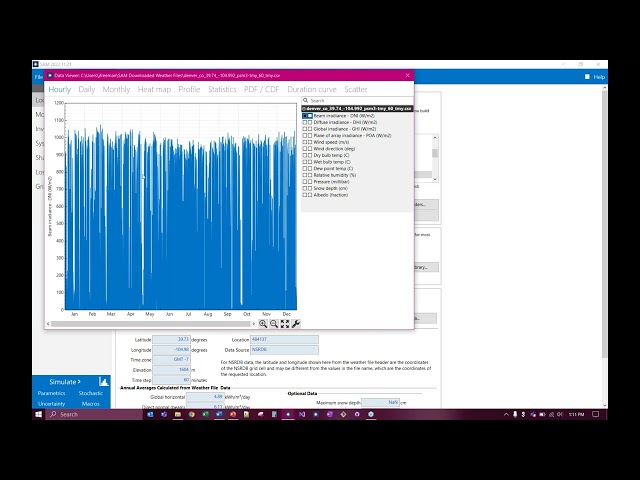Enable right-axis checkbox for Wind direction

click(310, 149)
